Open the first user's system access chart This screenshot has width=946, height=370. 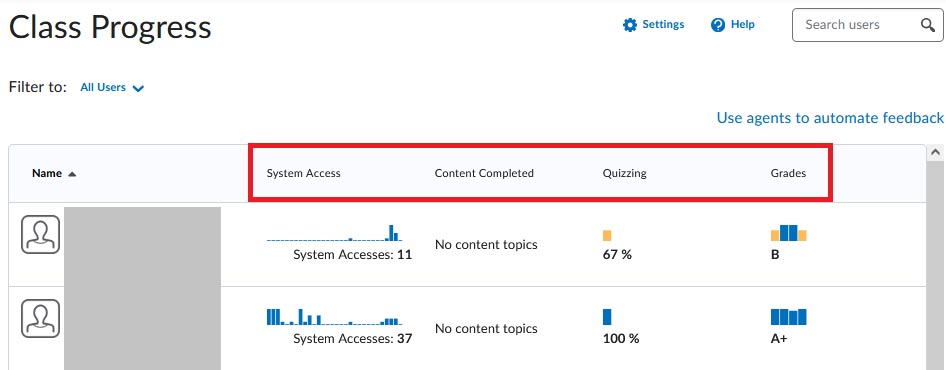tap(334, 233)
